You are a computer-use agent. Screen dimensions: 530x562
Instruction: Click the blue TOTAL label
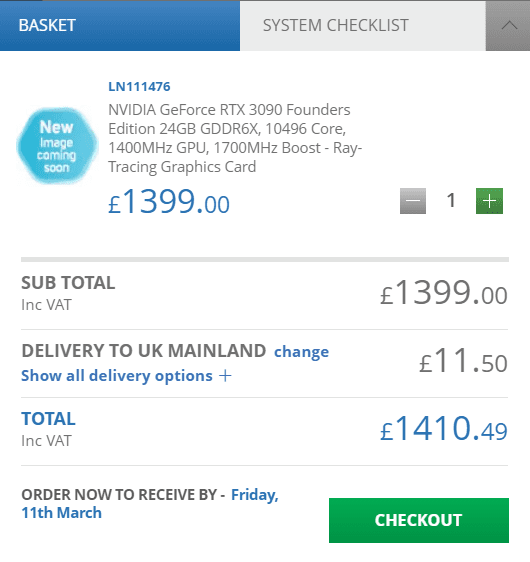(48, 419)
